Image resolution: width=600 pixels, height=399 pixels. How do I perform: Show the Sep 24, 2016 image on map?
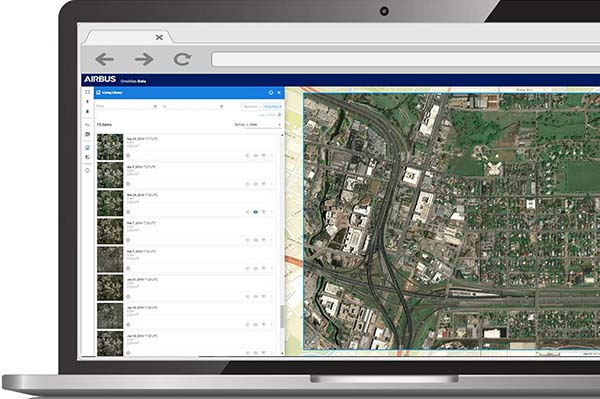(x=256, y=156)
